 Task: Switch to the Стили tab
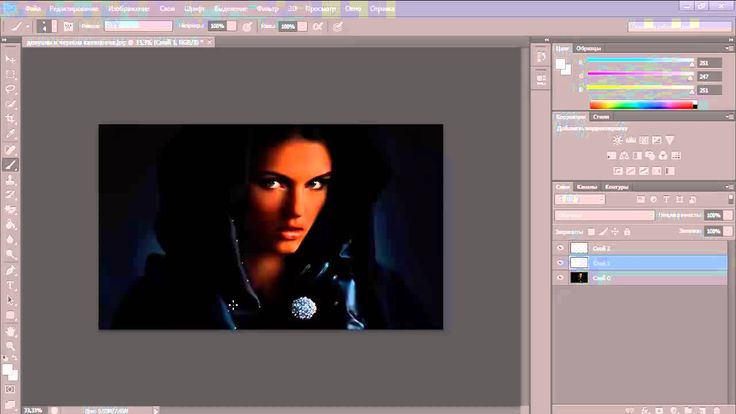tap(601, 117)
